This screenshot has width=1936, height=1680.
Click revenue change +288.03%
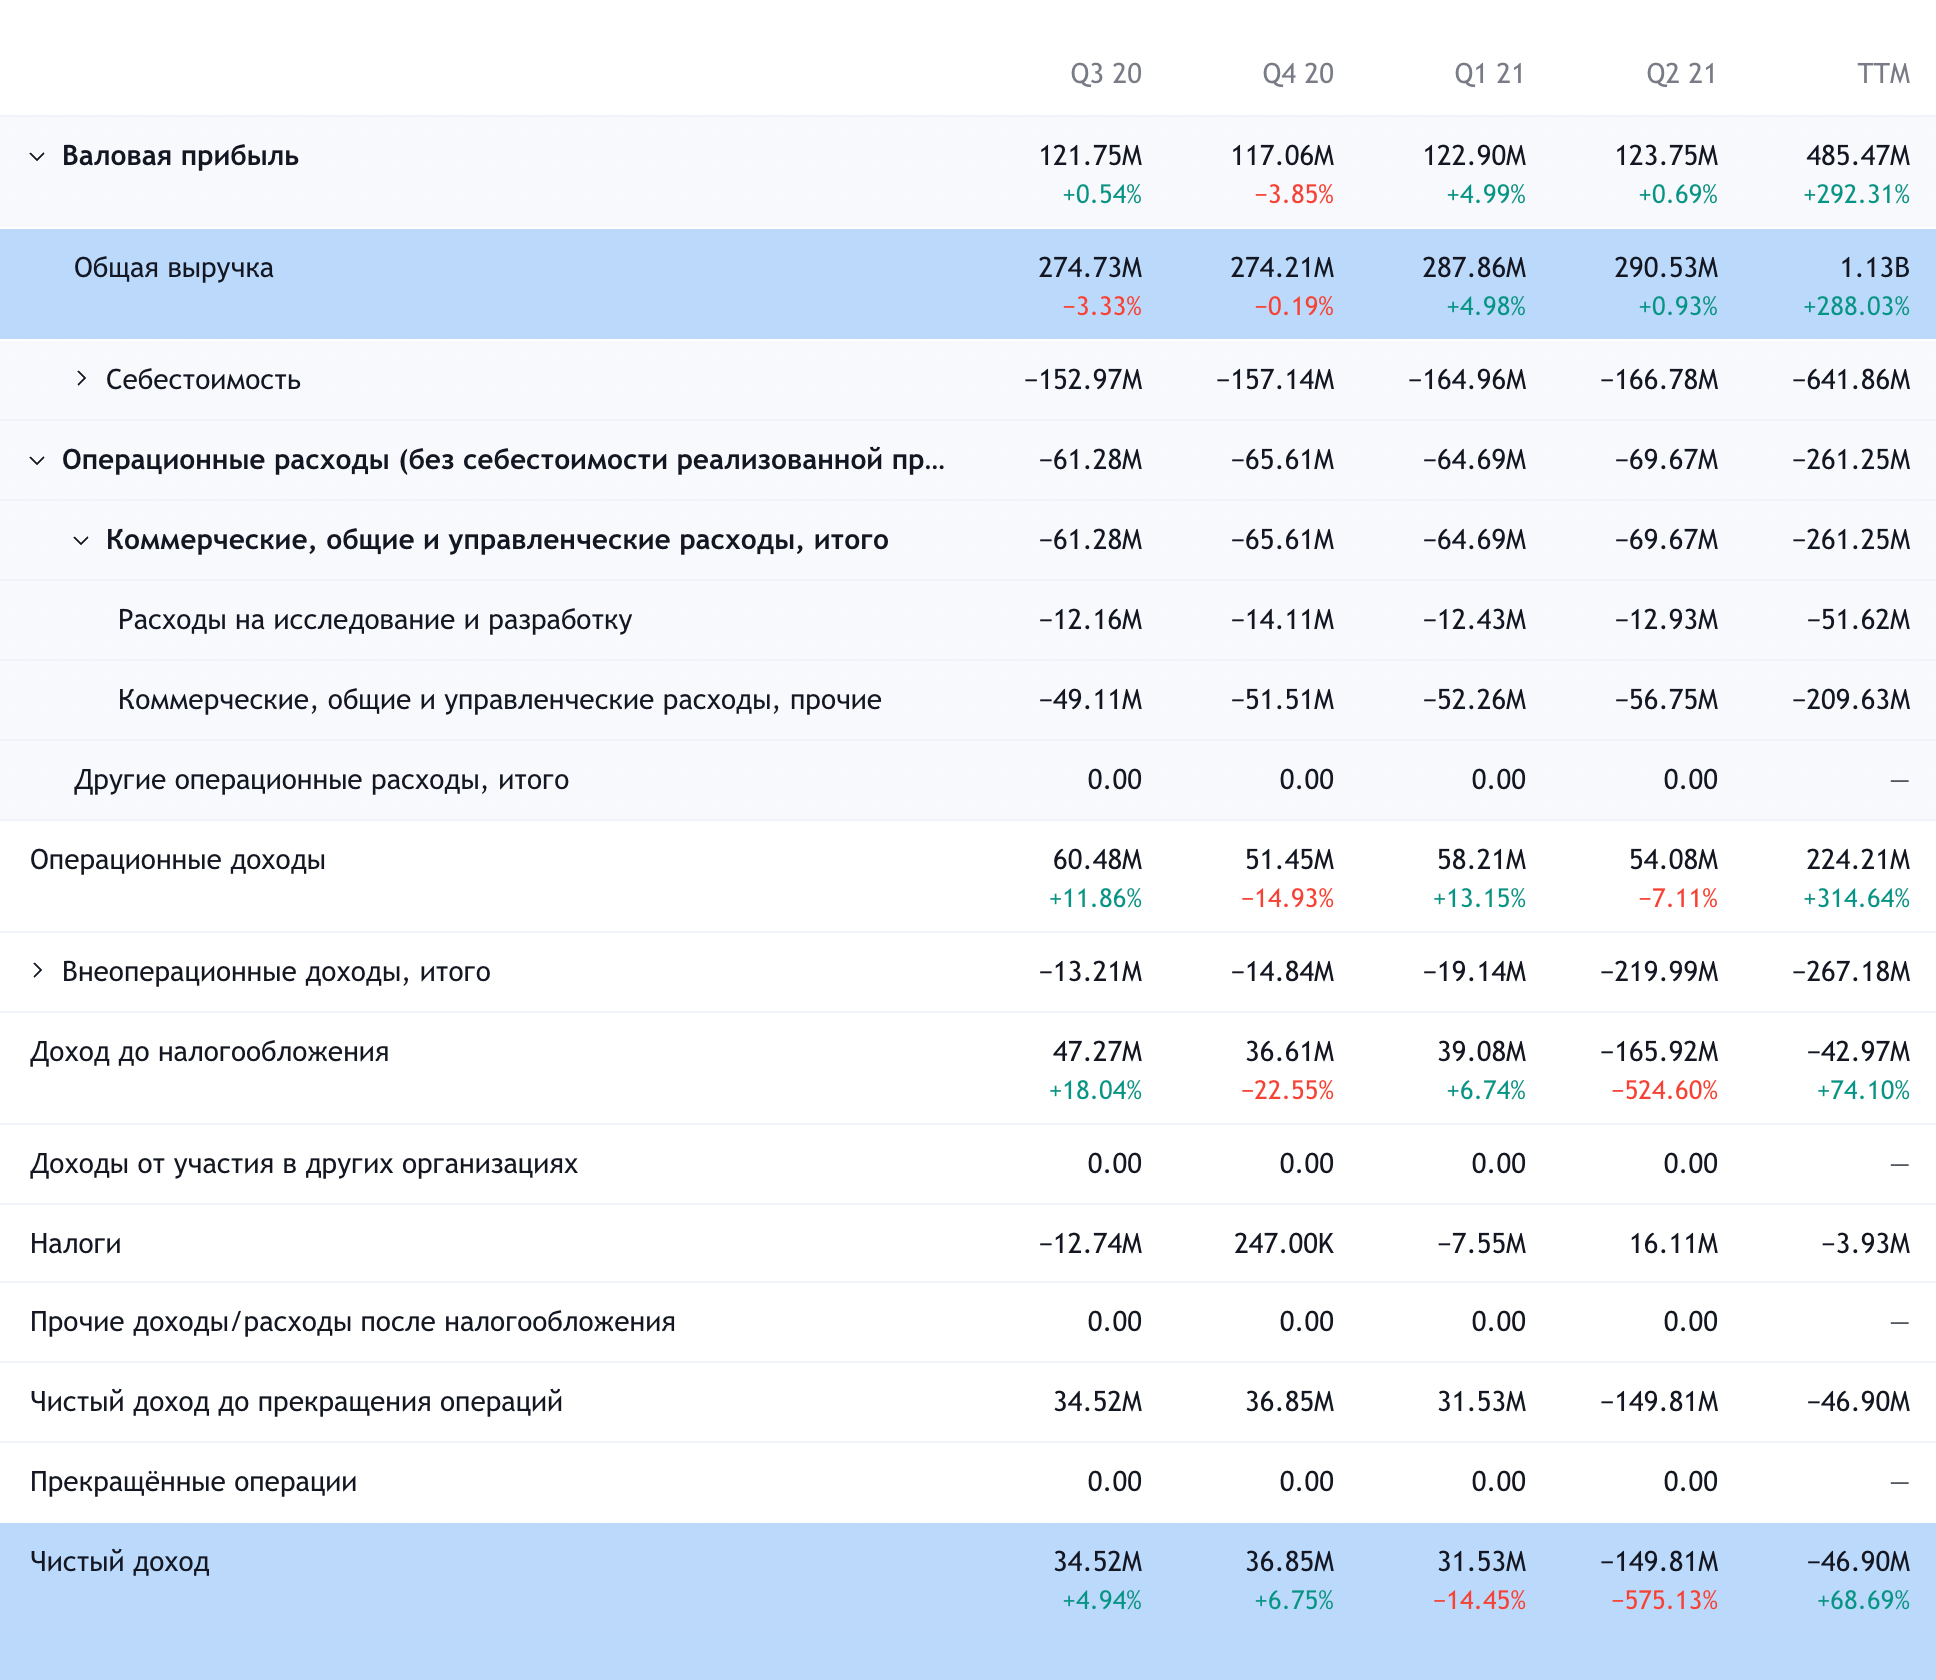tap(1856, 306)
